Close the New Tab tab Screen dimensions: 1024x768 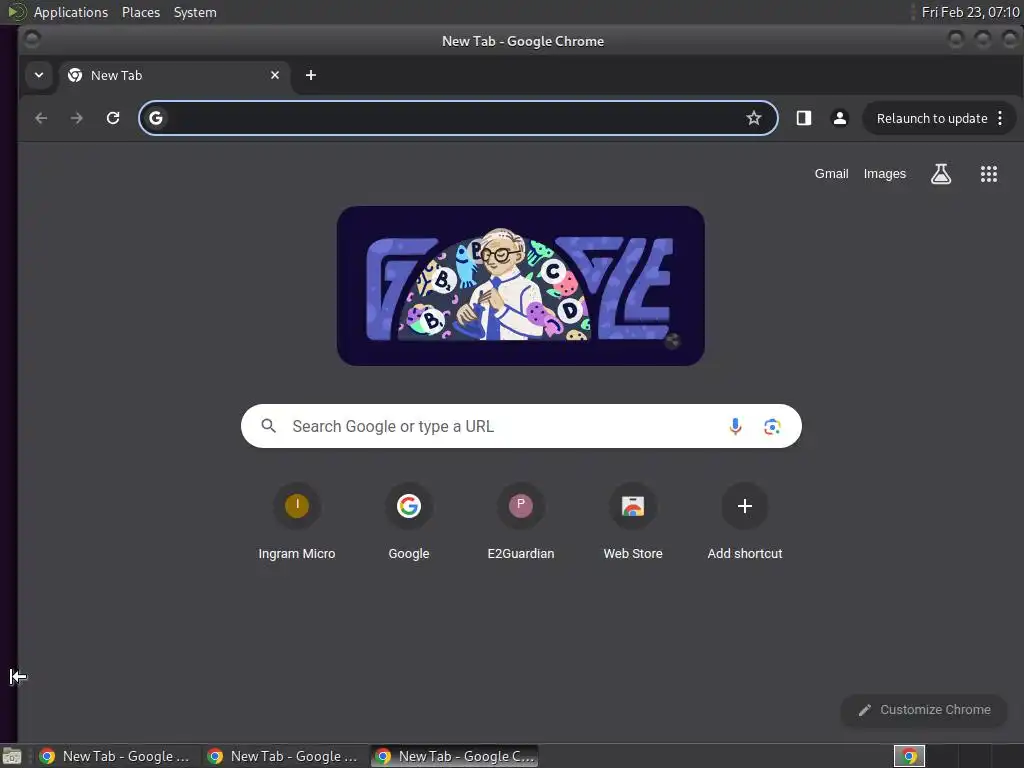coord(275,75)
